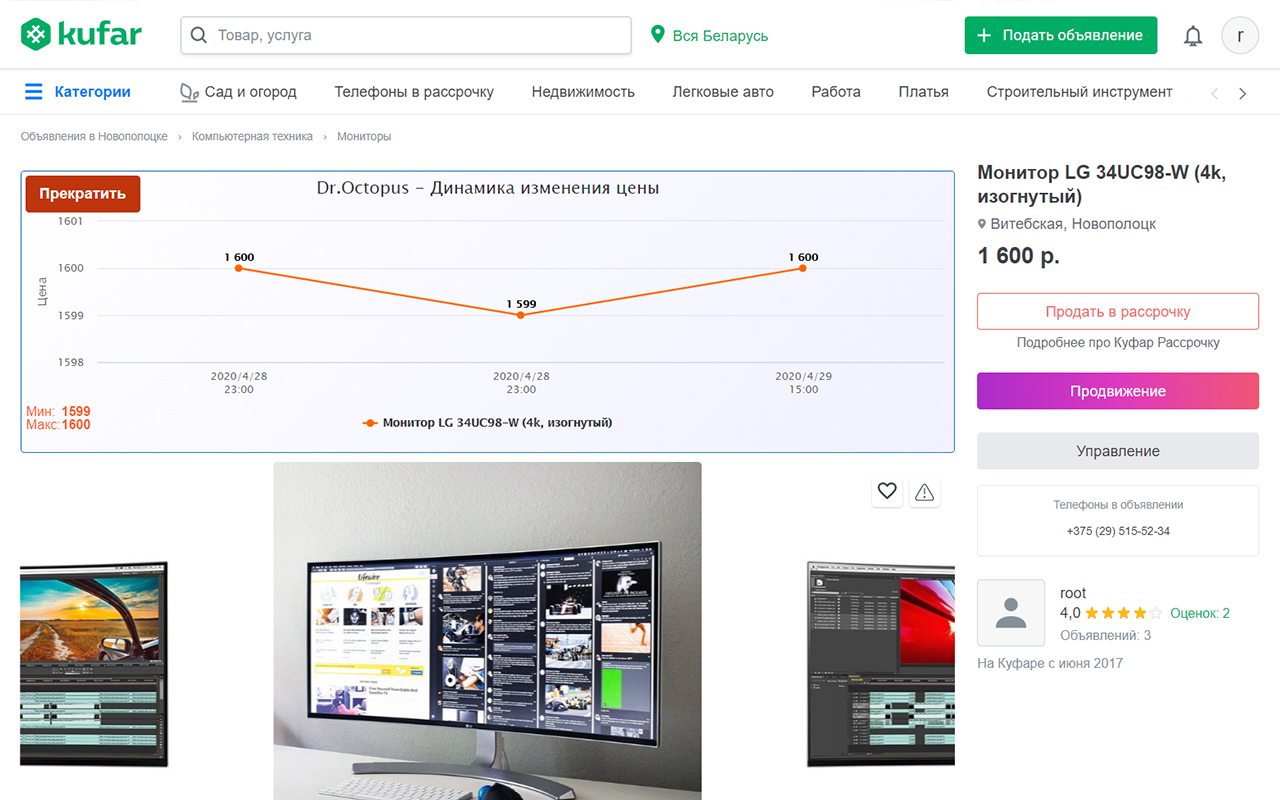Go to Мониторы breadcrumb
This screenshot has width=1280, height=800.
pyautogui.click(x=364, y=136)
